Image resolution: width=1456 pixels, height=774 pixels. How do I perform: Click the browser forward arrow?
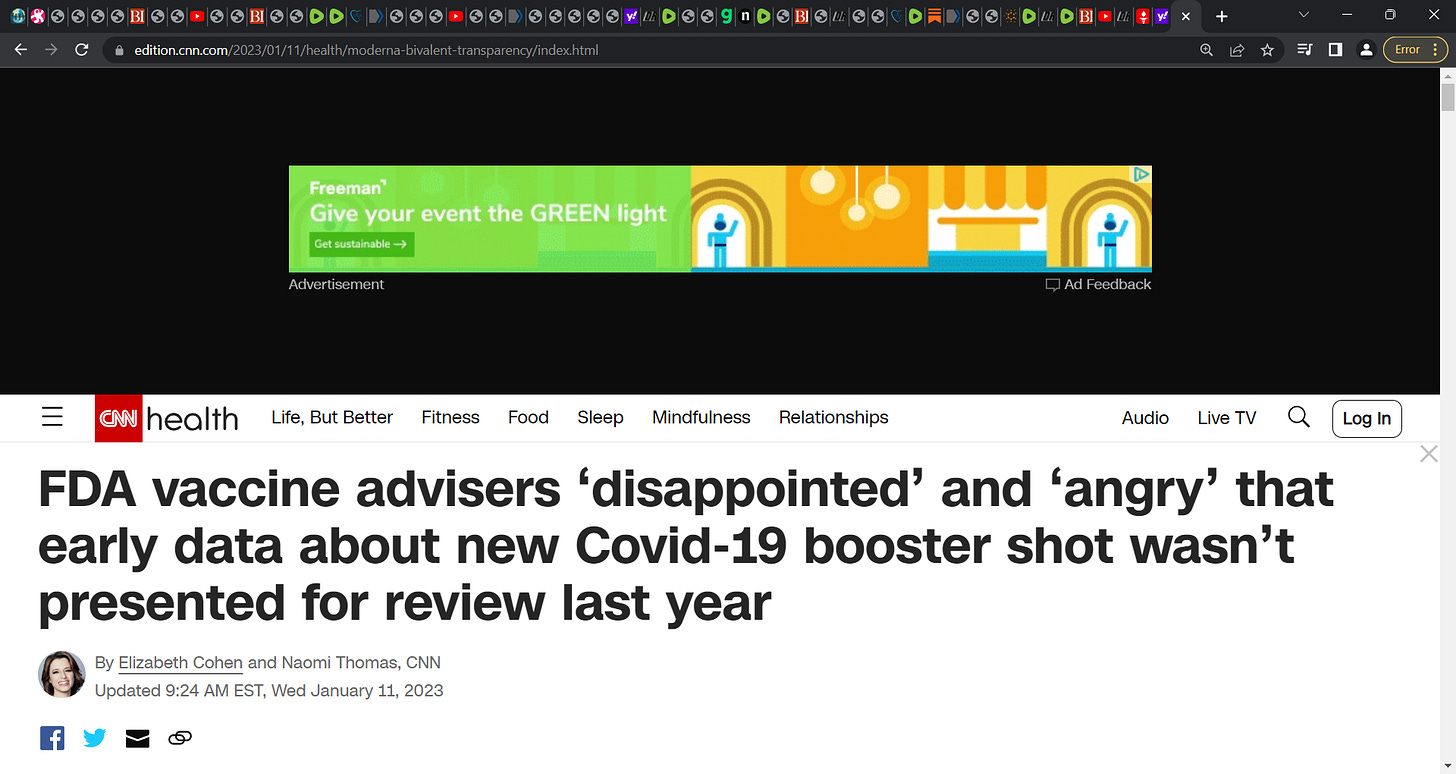click(51, 49)
